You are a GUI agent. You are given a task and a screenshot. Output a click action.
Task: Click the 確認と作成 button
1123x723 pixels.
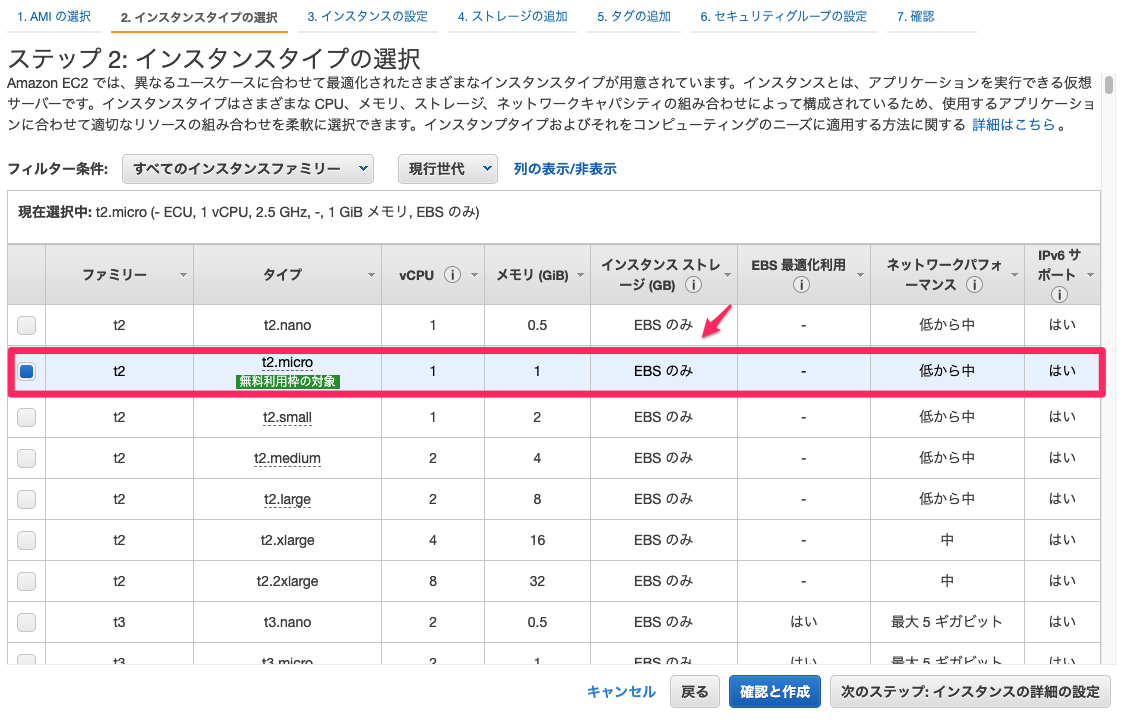point(775,691)
